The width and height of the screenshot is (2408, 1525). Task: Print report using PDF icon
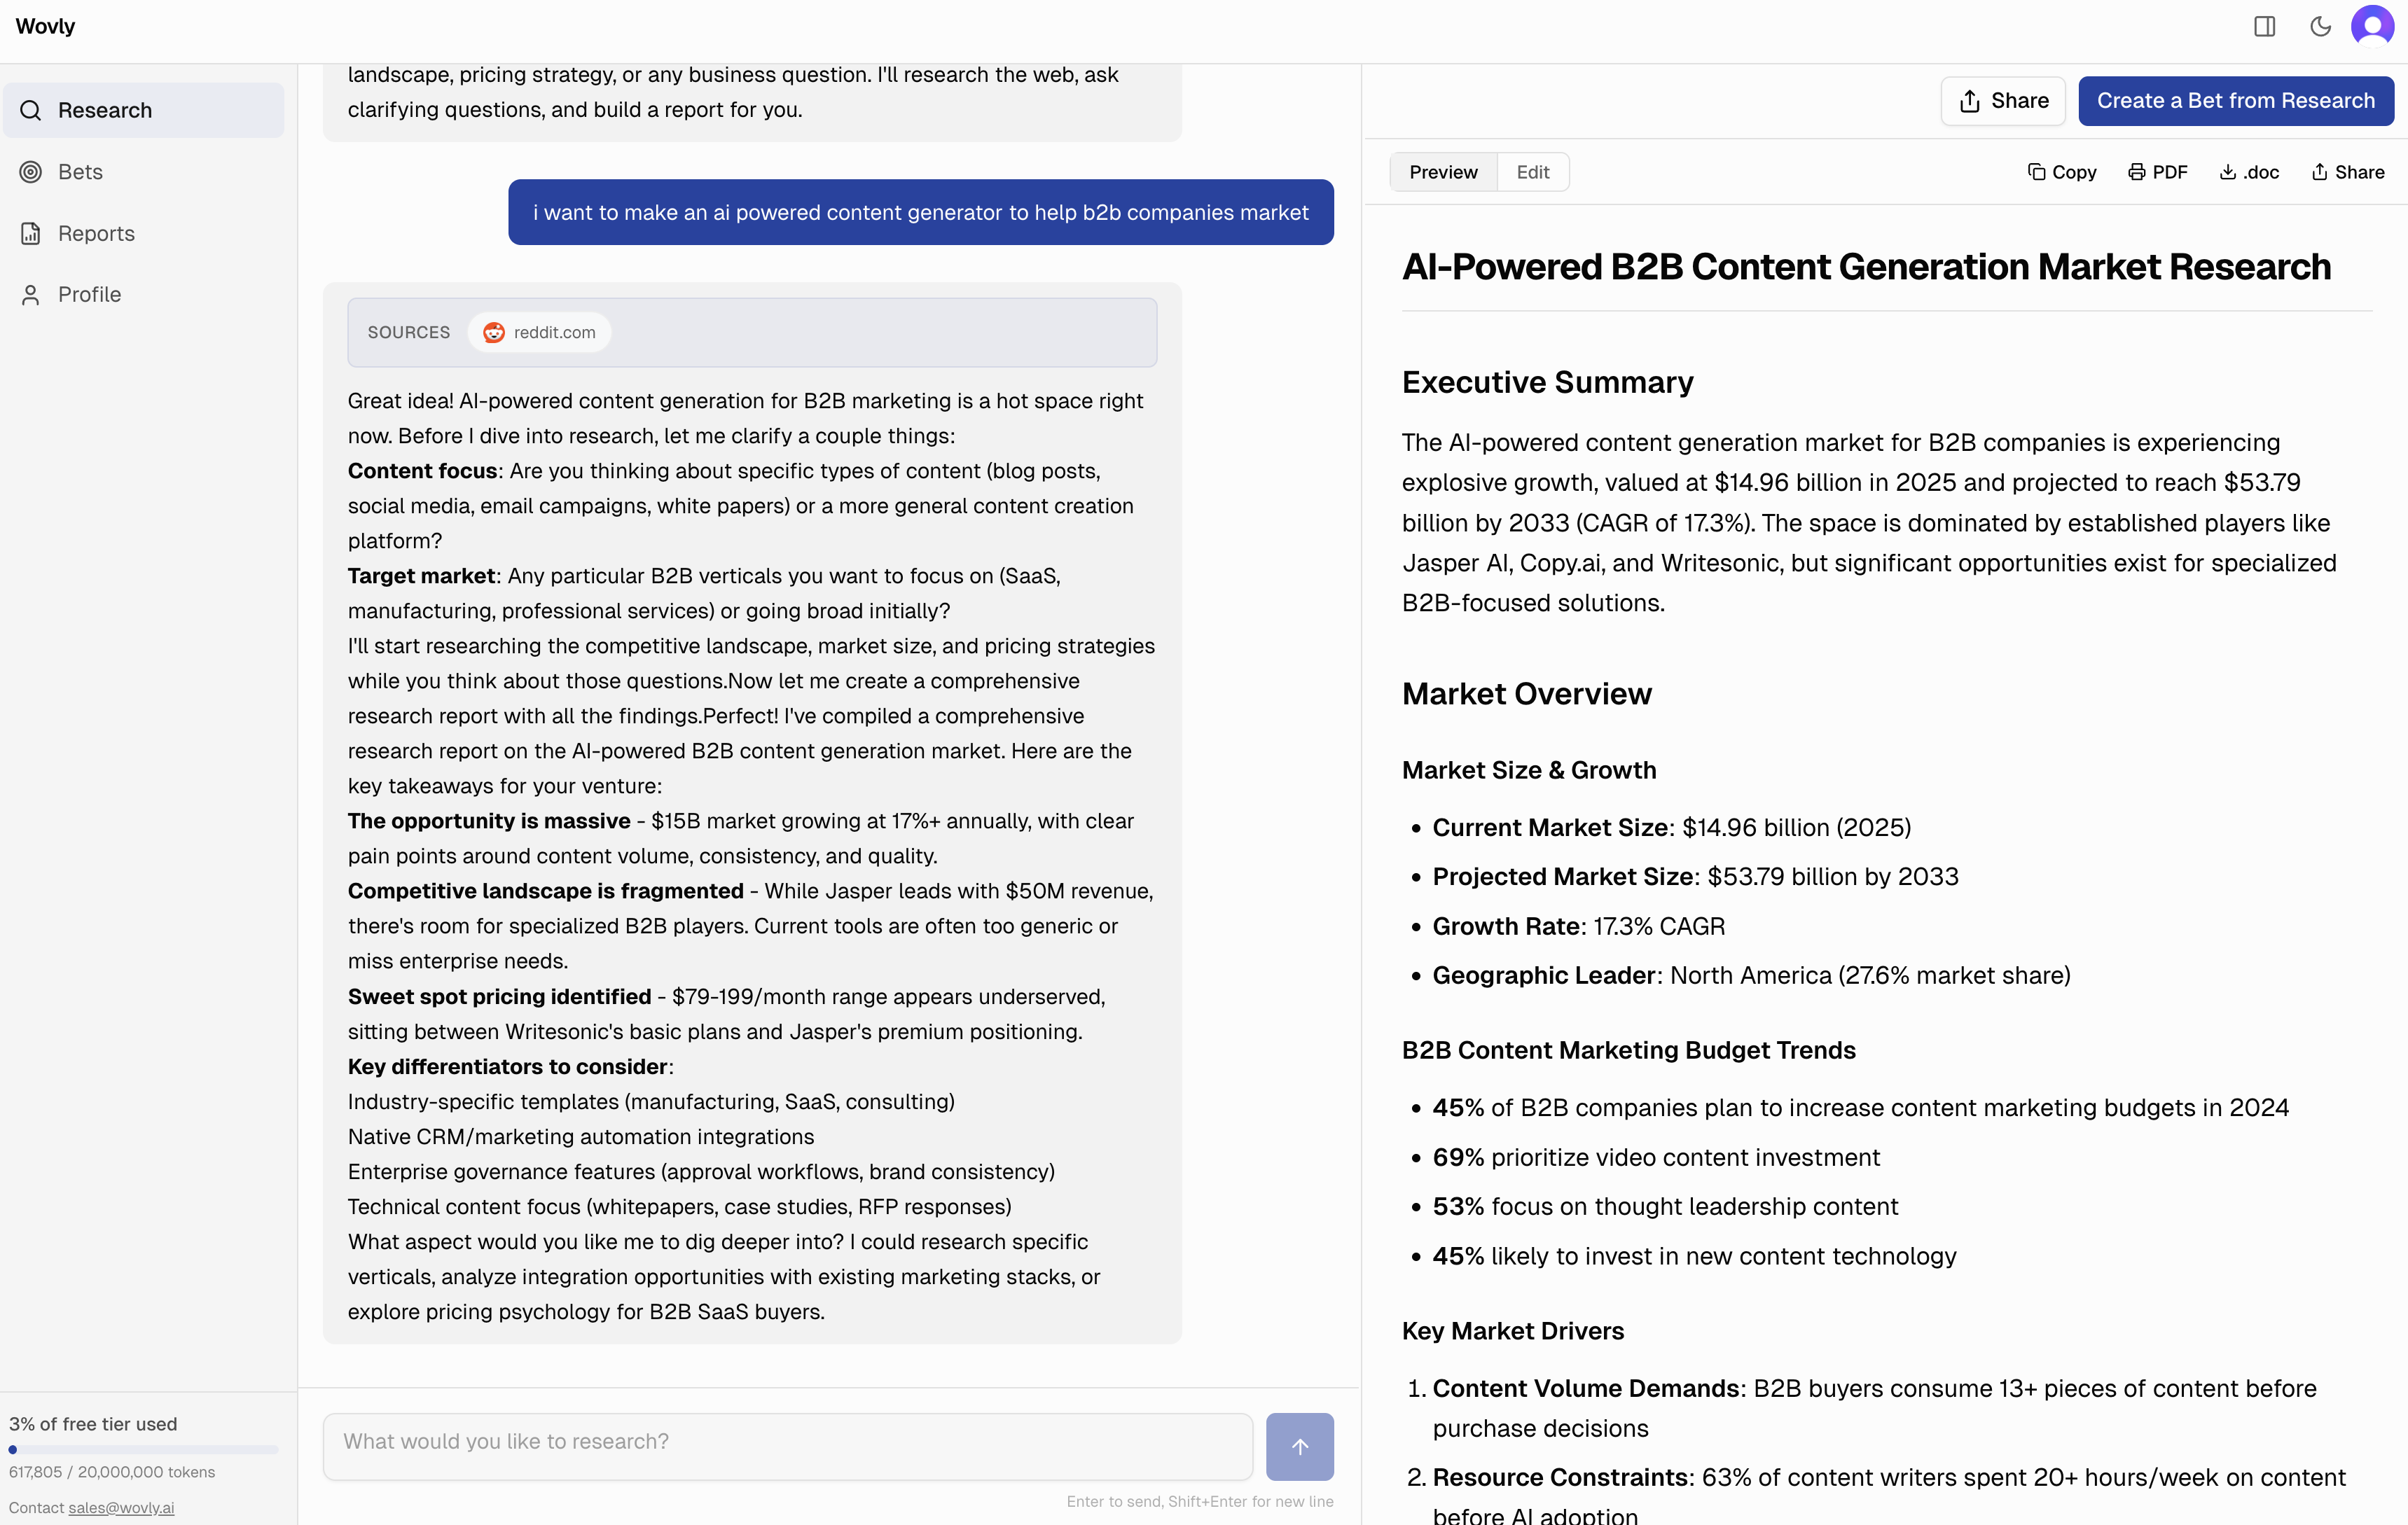tap(2158, 172)
